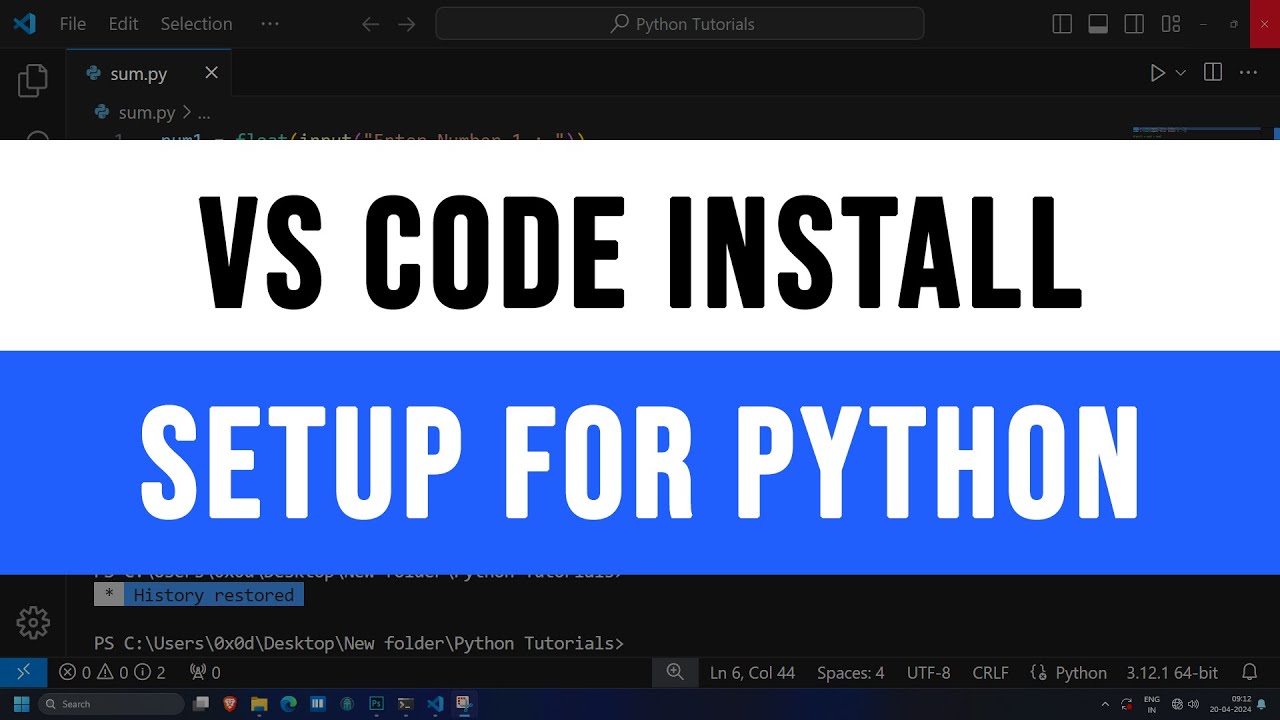Image resolution: width=1280 pixels, height=720 pixels.
Task: Open the Edit menu
Action: (123, 24)
